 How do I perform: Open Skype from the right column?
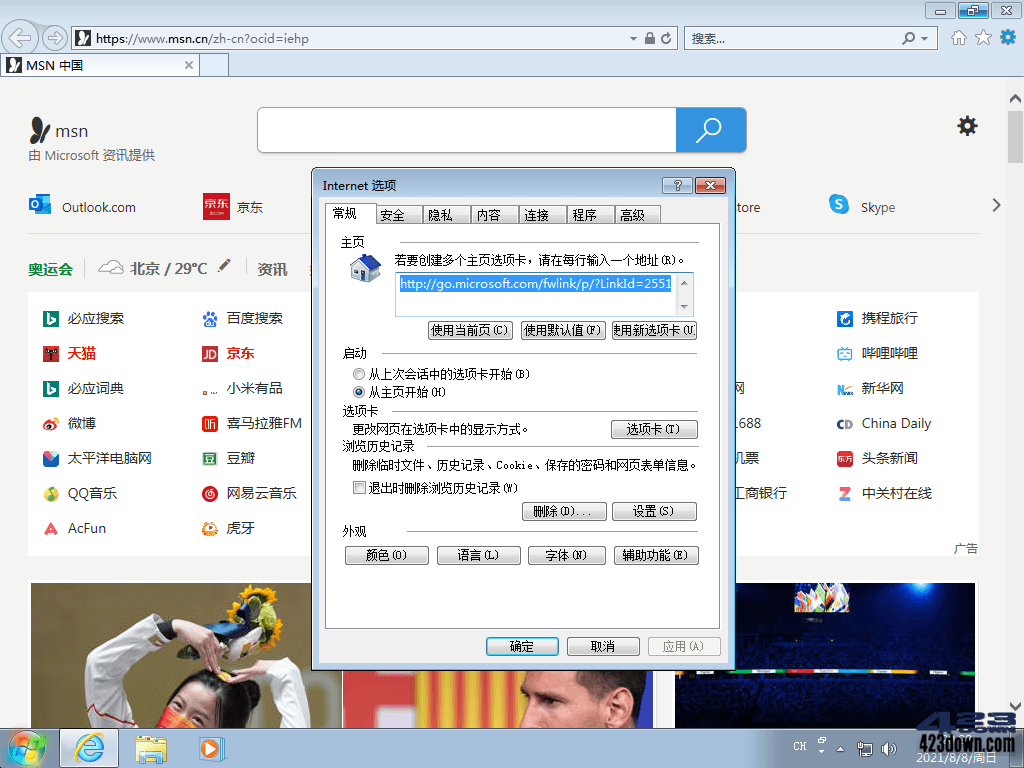(877, 206)
